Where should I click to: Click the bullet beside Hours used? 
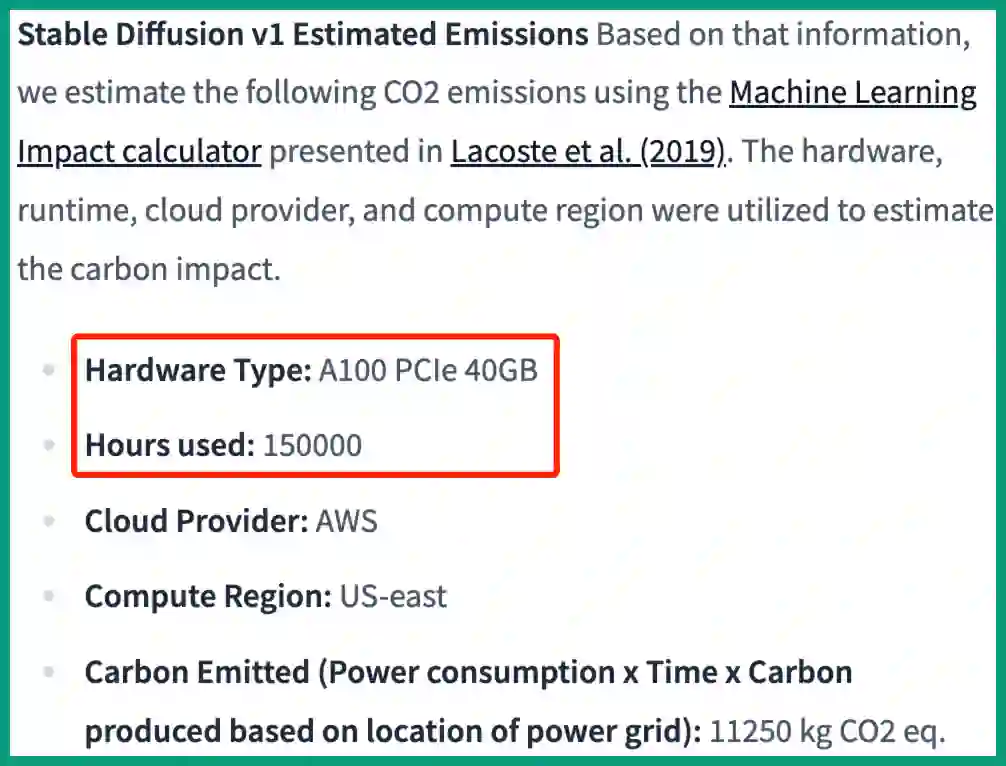(48, 445)
